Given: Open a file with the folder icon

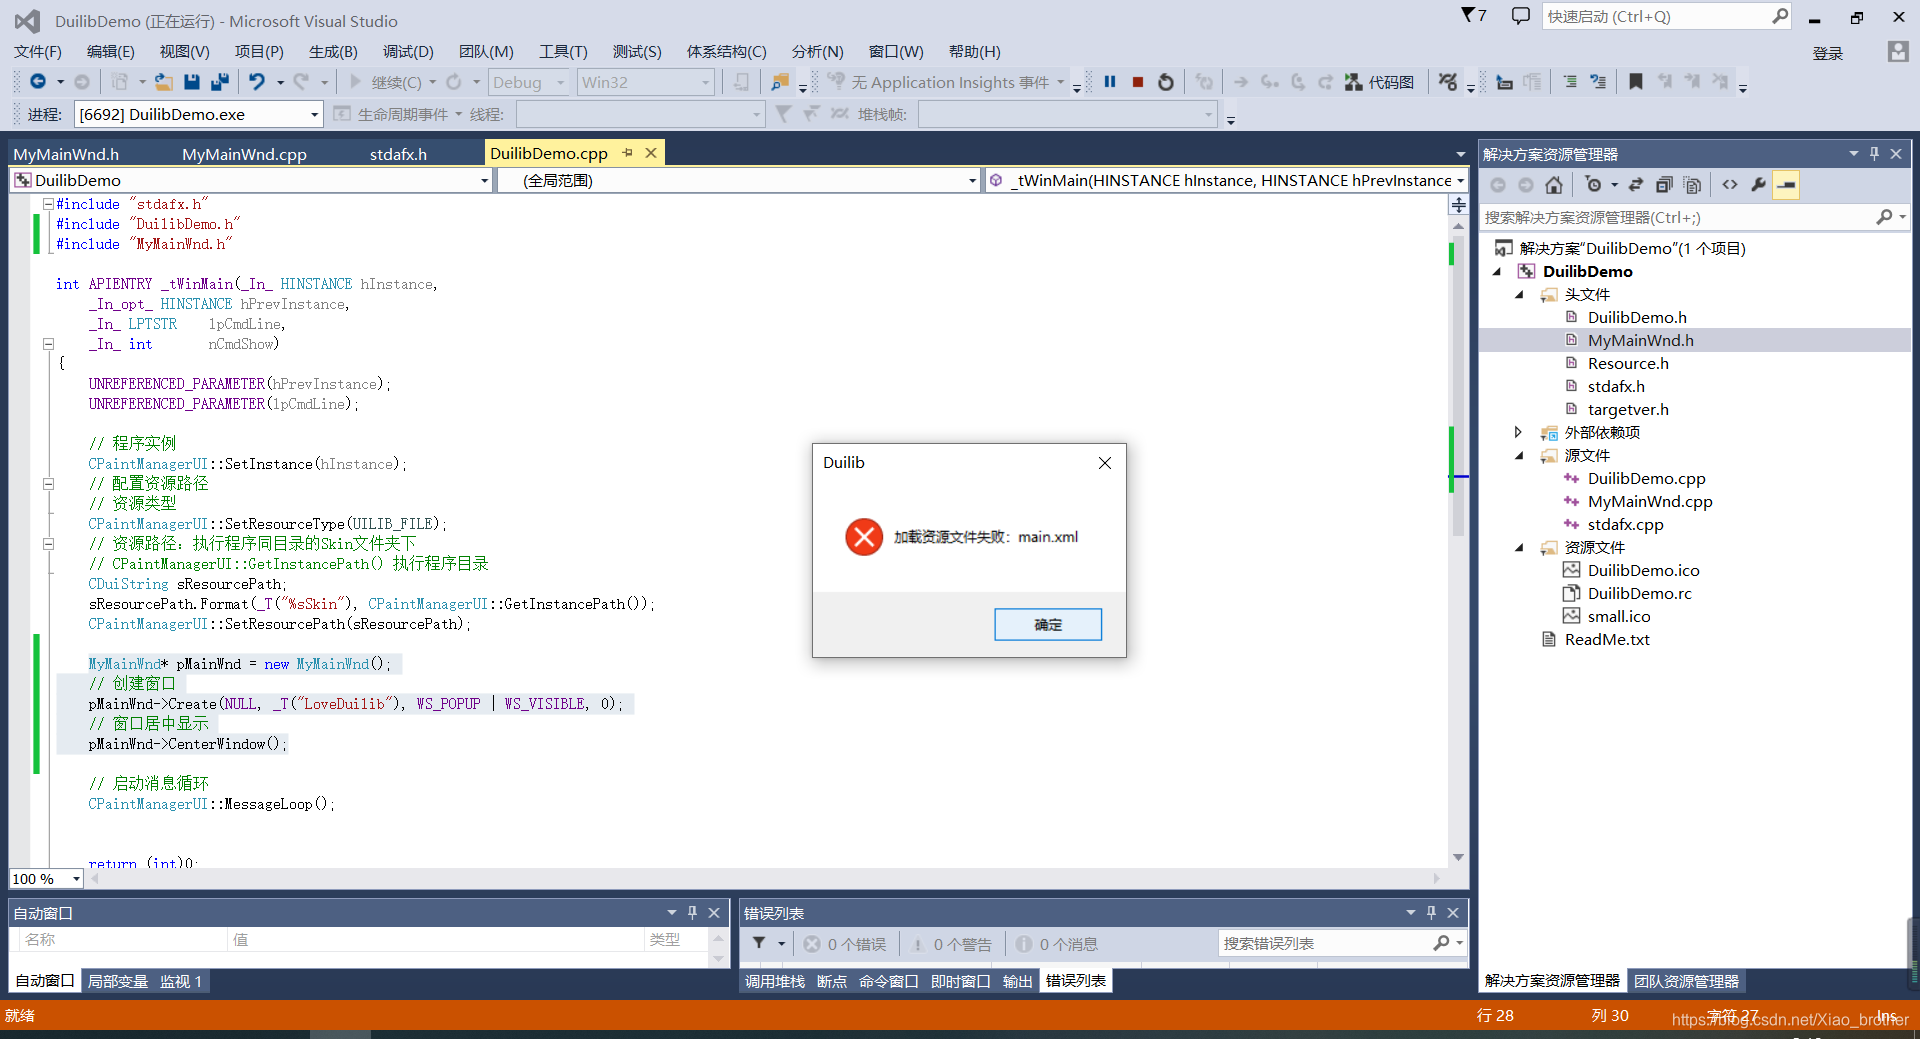Looking at the screenshot, I should tap(163, 82).
